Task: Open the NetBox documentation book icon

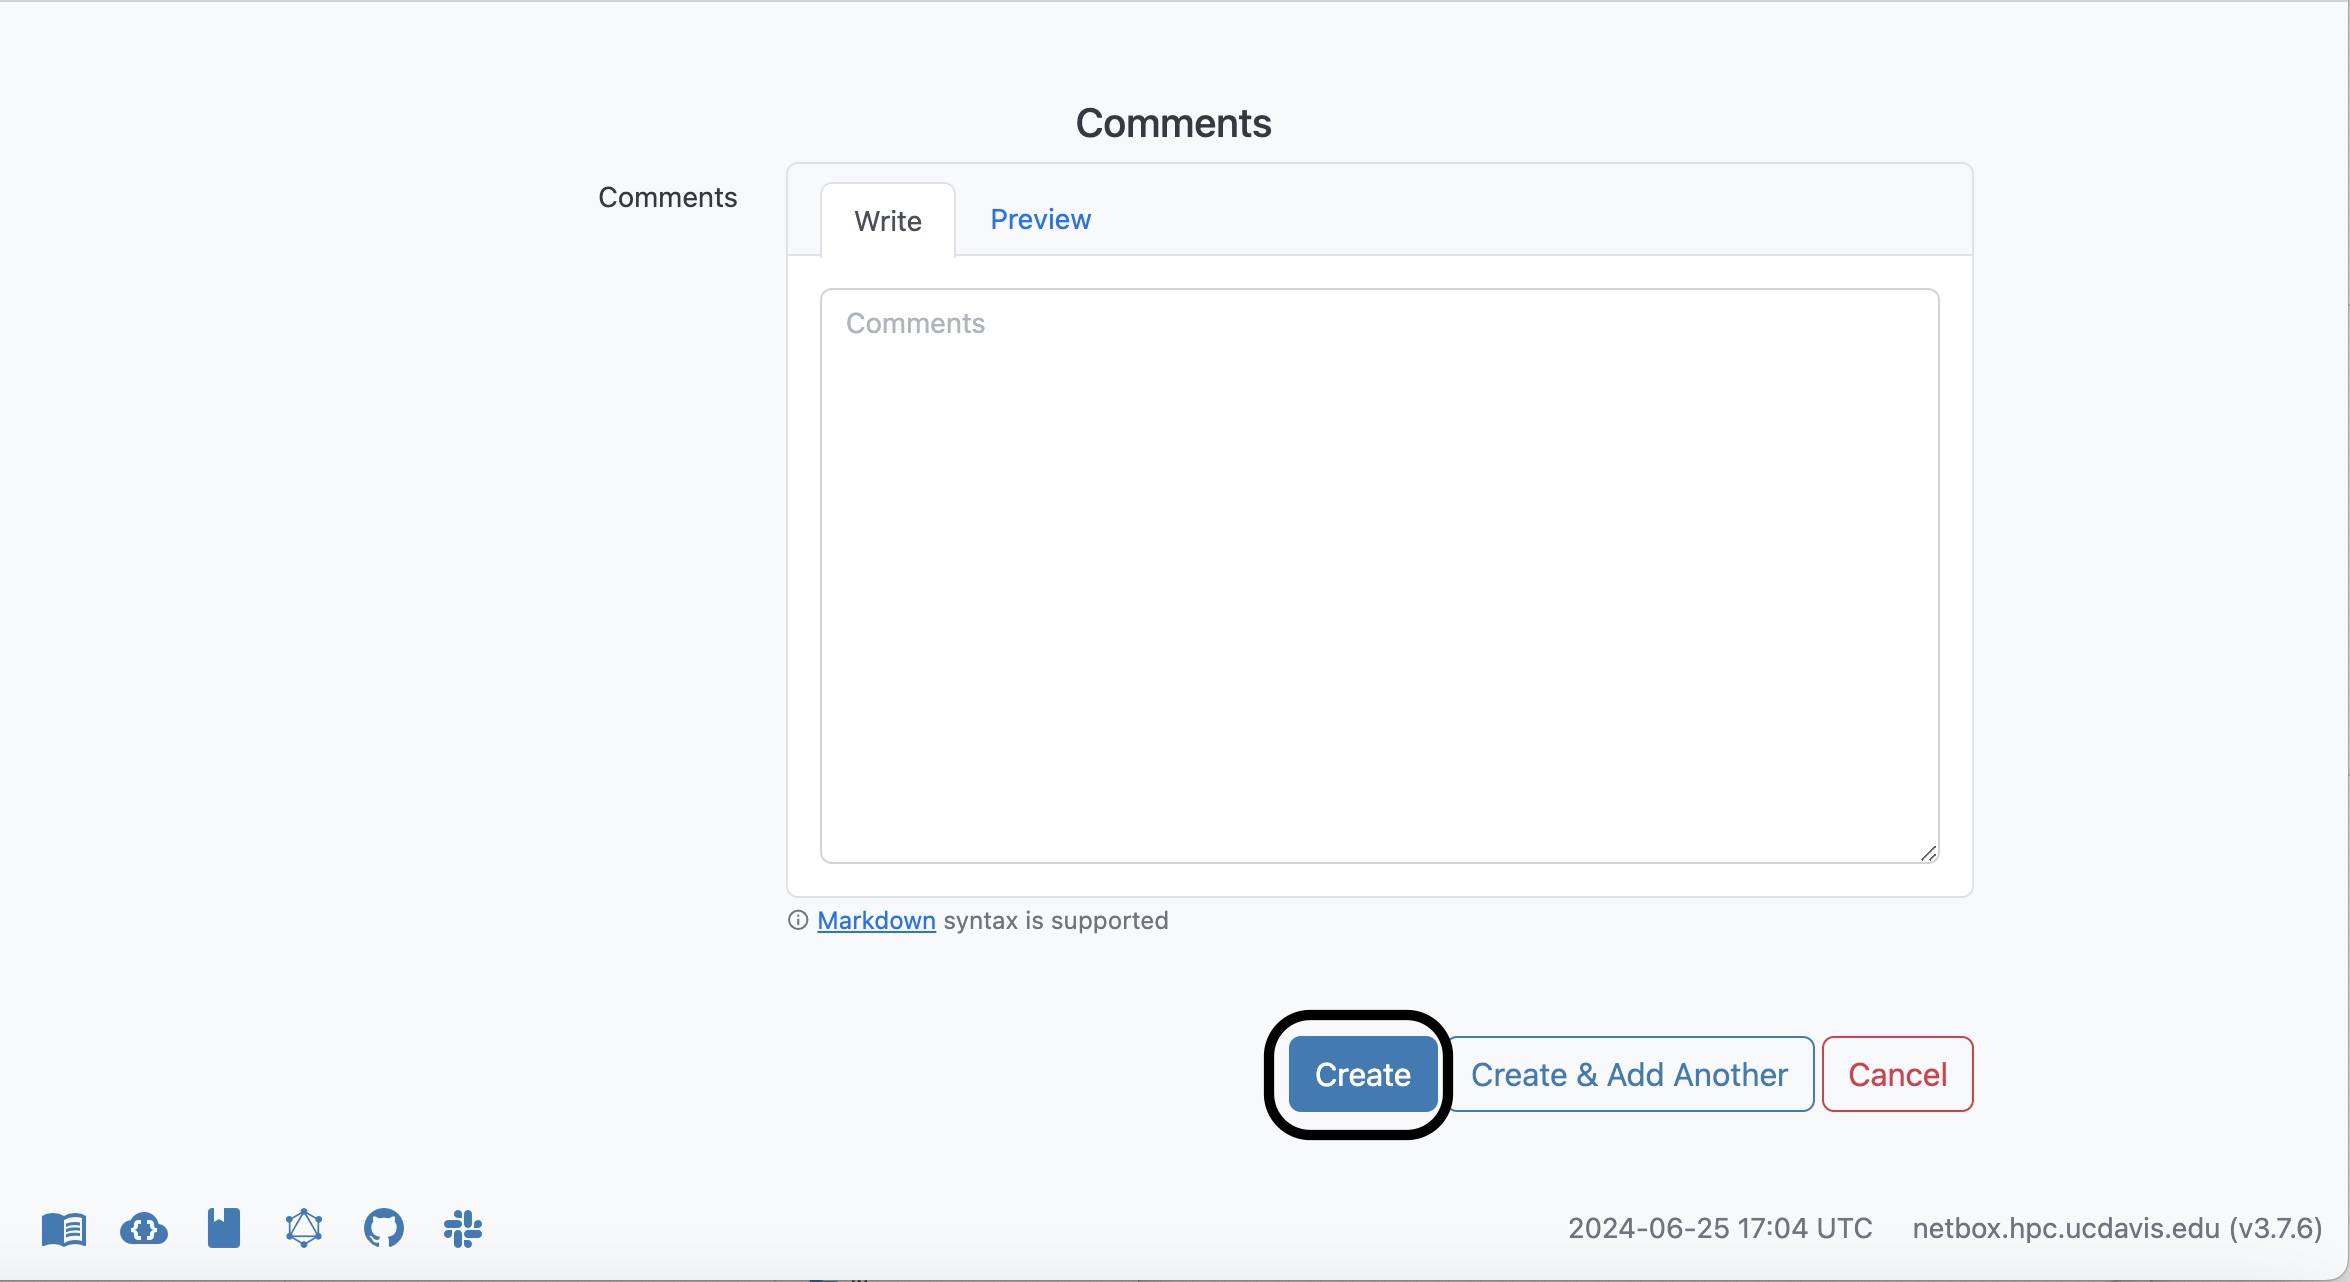Action: [64, 1229]
